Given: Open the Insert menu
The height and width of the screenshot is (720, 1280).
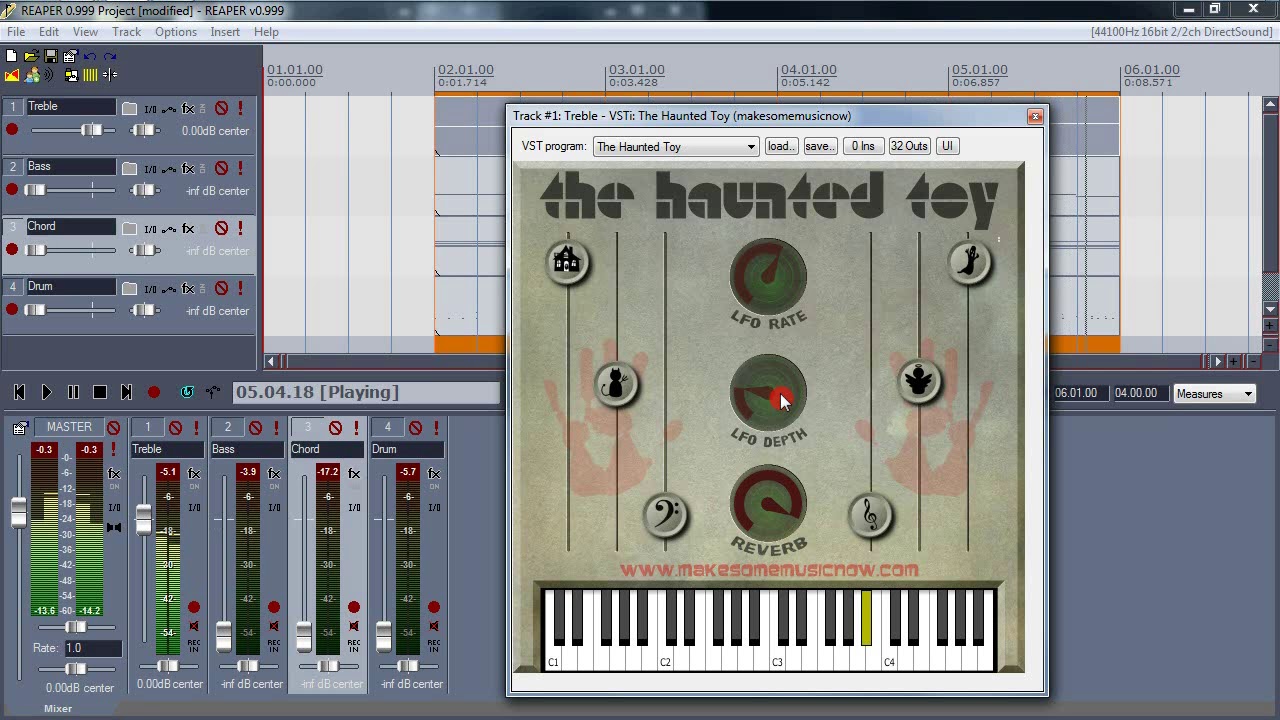Looking at the screenshot, I should click(225, 32).
